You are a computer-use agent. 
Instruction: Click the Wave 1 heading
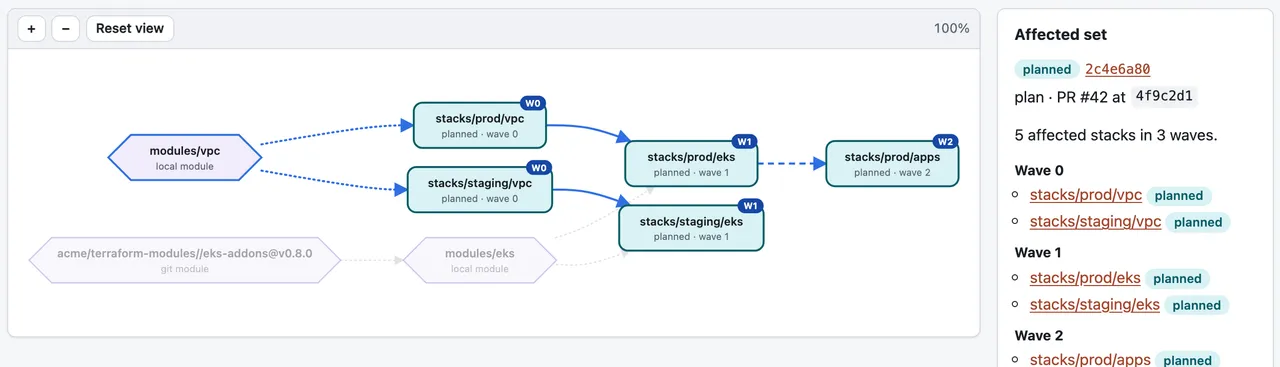tap(1040, 253)
